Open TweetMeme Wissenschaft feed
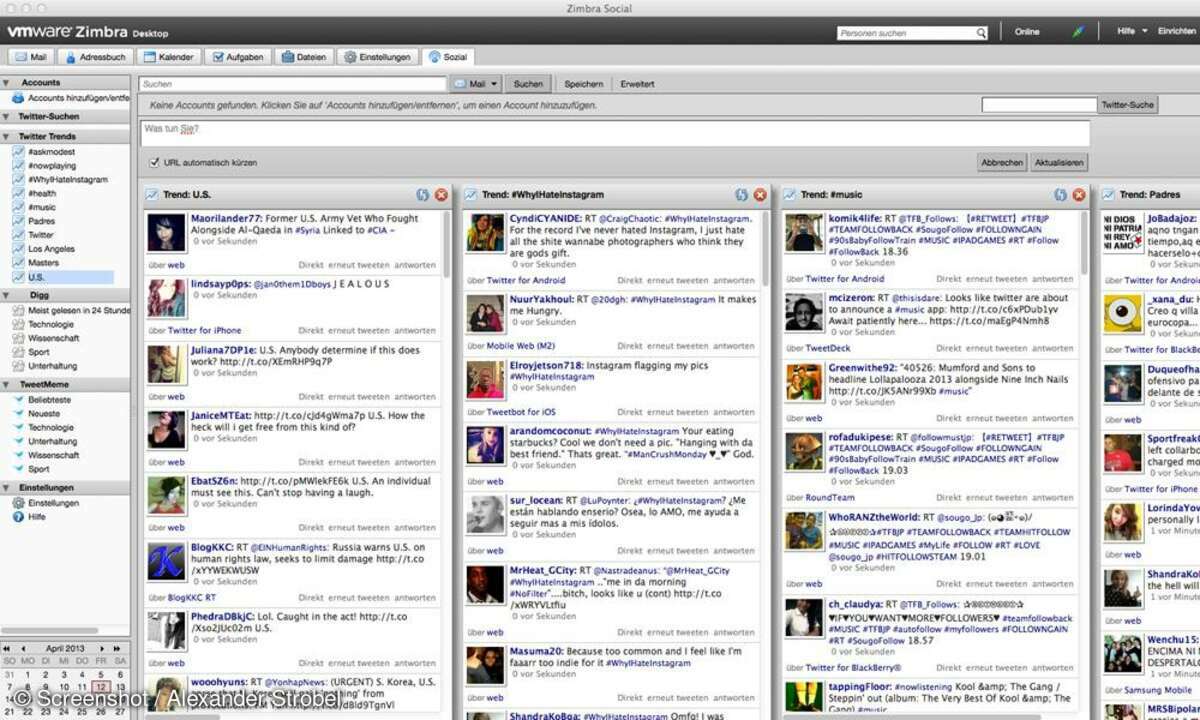 (x=54, y=455)
